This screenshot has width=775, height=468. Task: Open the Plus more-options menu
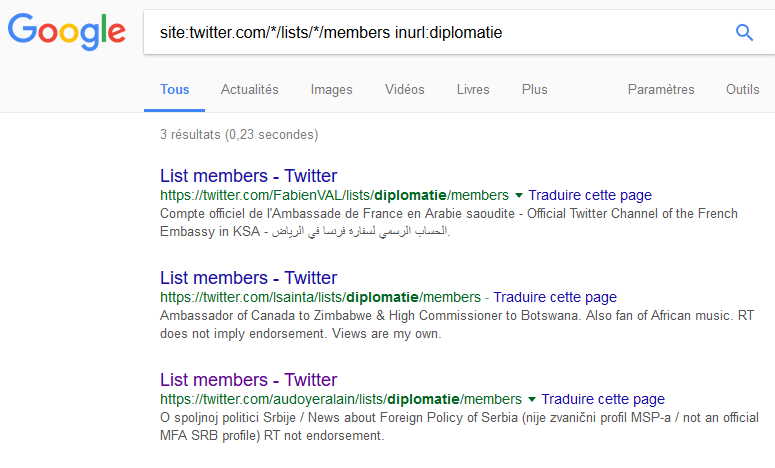[534, 89]
